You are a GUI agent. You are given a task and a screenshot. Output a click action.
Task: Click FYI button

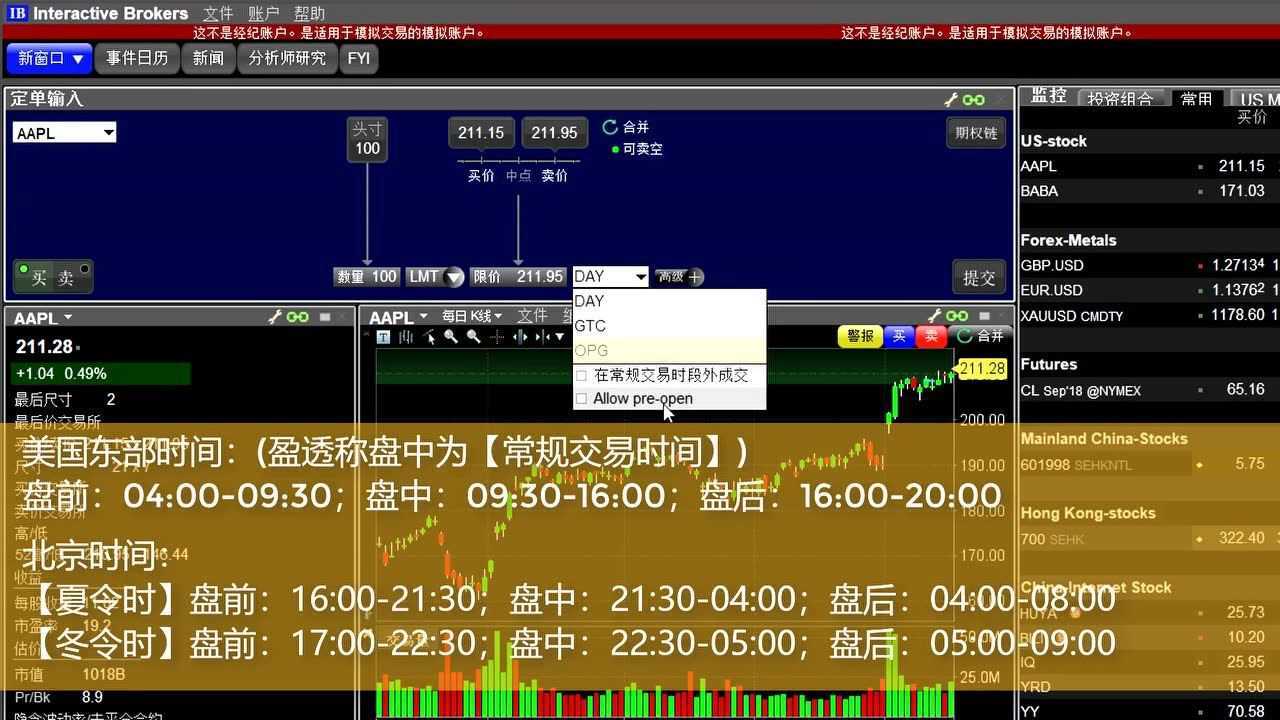(359, 58)
